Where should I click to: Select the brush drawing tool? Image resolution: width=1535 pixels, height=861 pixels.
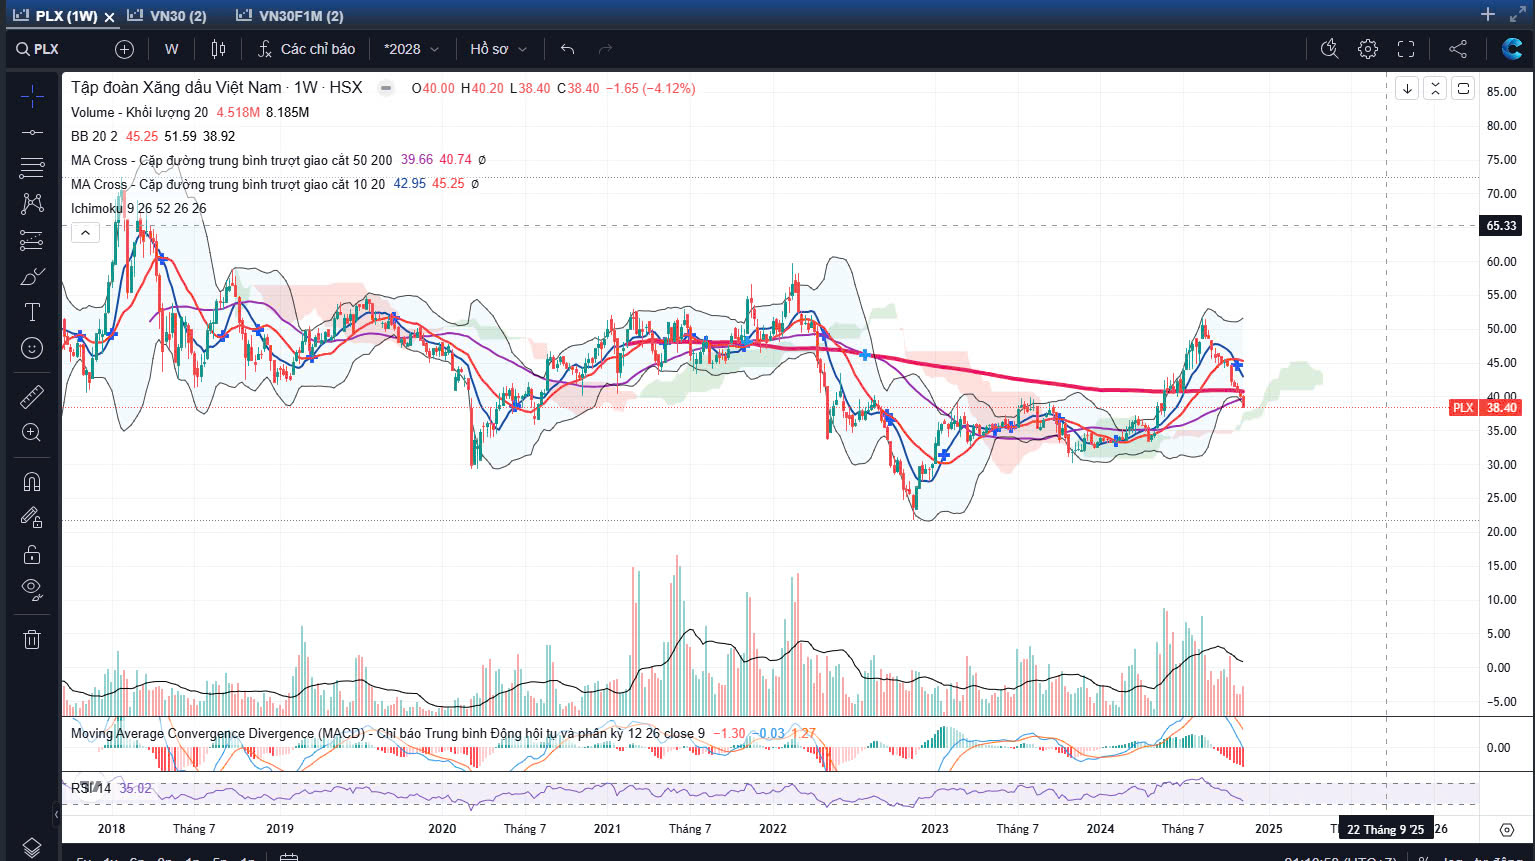[x=32, y=276]
